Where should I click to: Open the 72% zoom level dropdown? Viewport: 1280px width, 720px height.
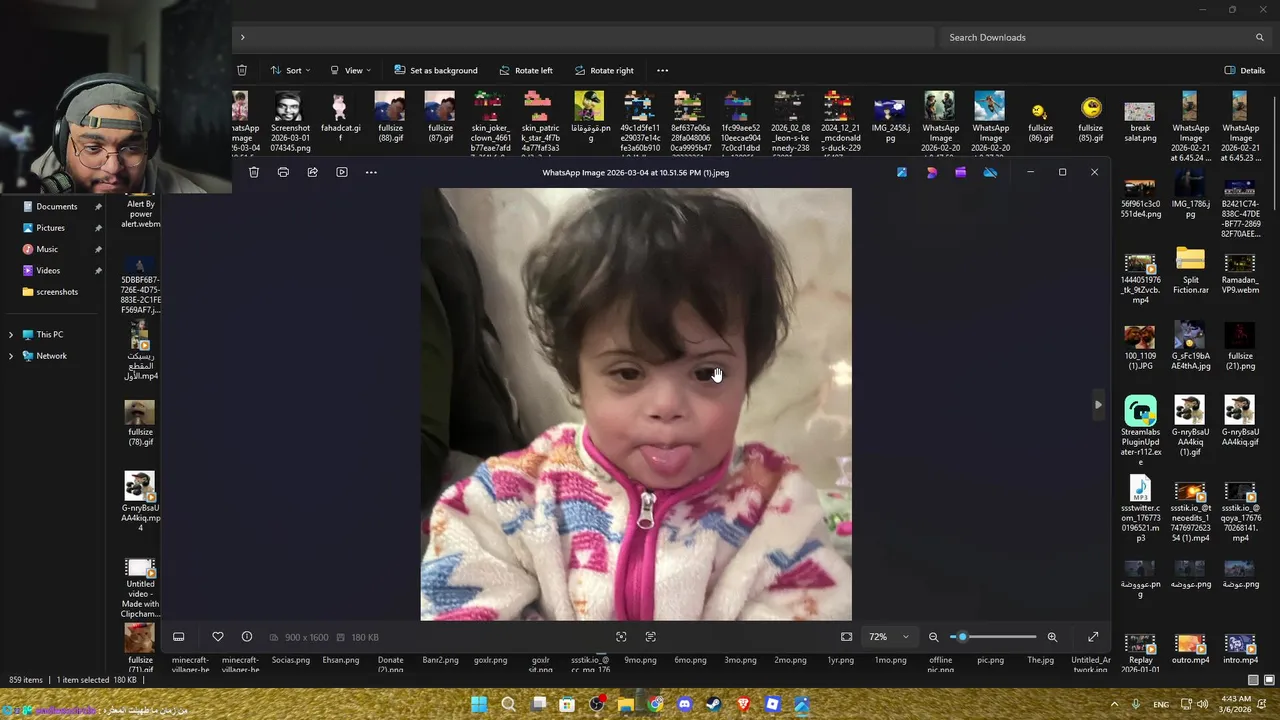889,637
